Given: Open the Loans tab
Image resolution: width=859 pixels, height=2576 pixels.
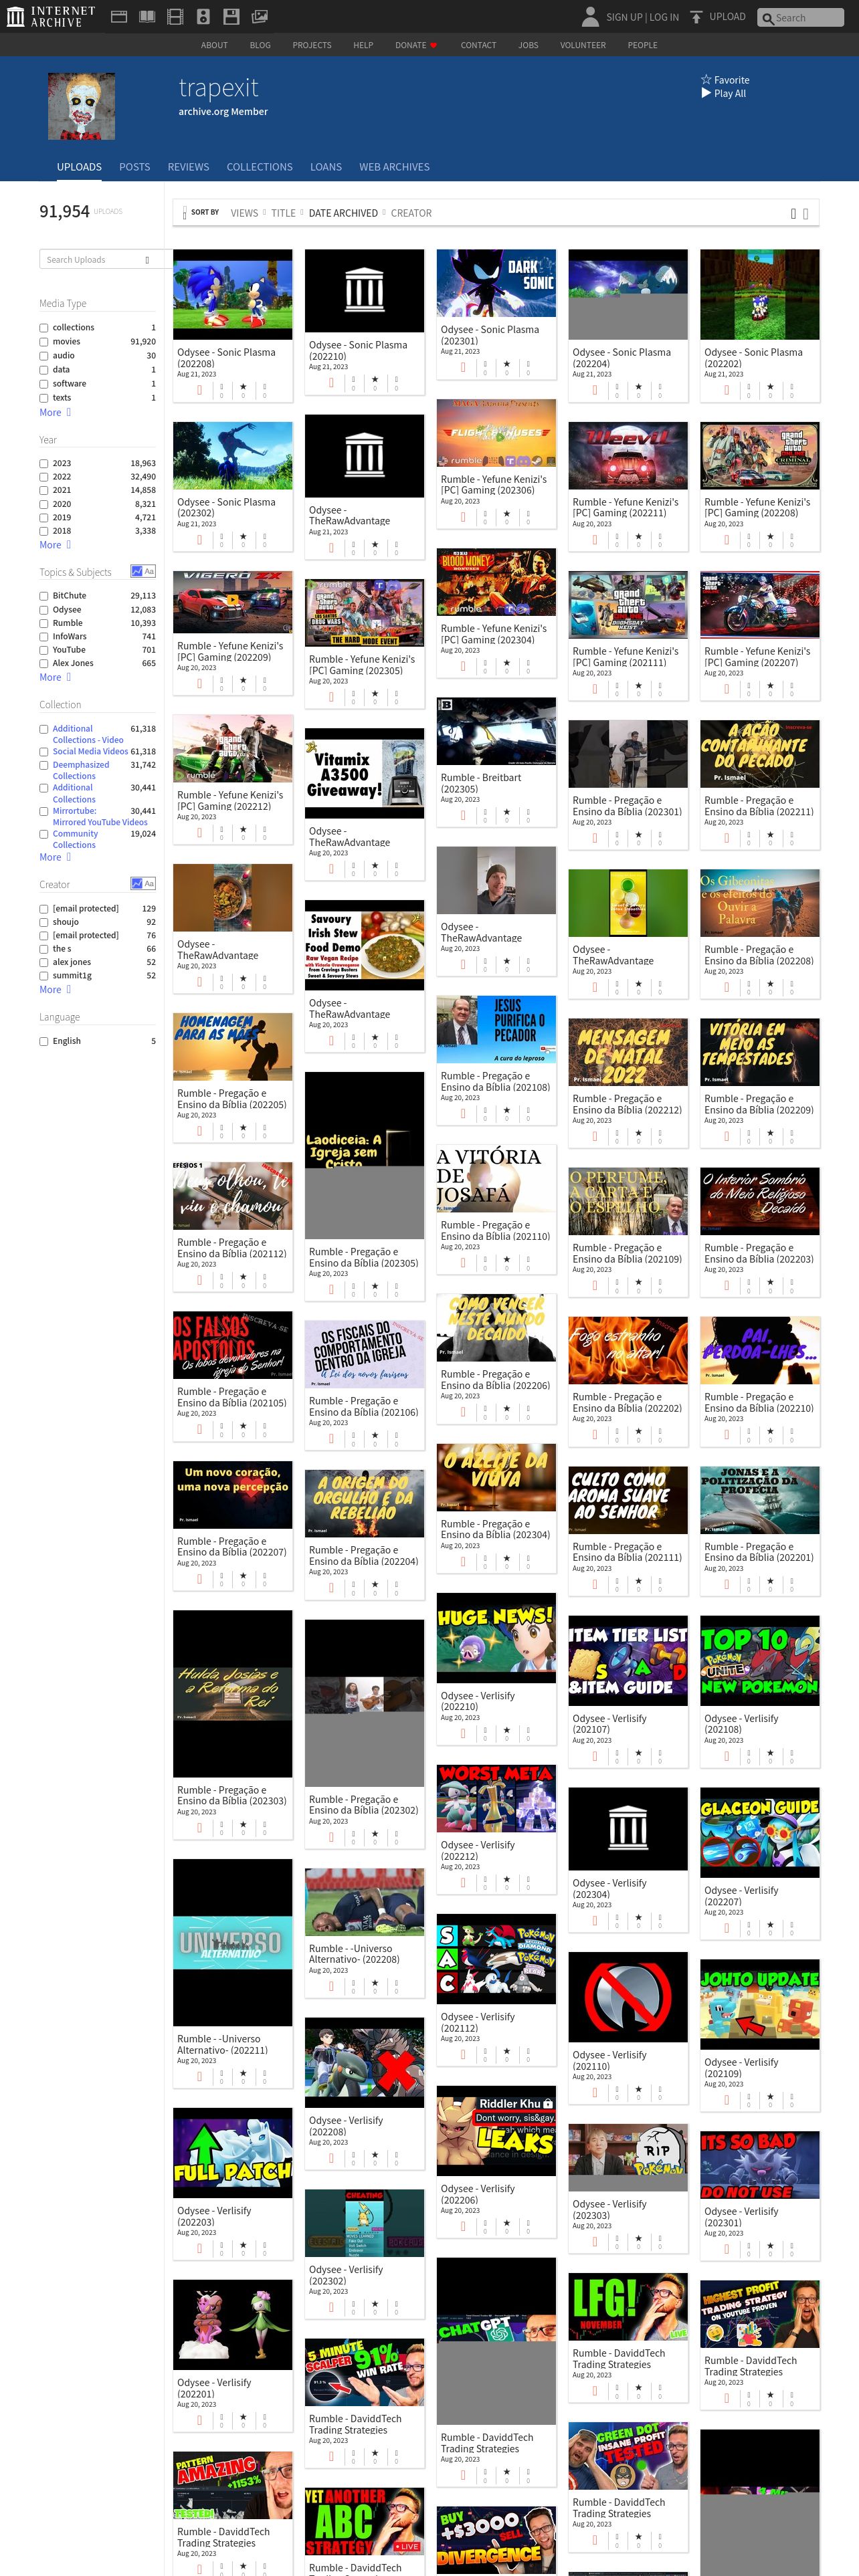Looking at the screenshot, I should pos(326,167).
